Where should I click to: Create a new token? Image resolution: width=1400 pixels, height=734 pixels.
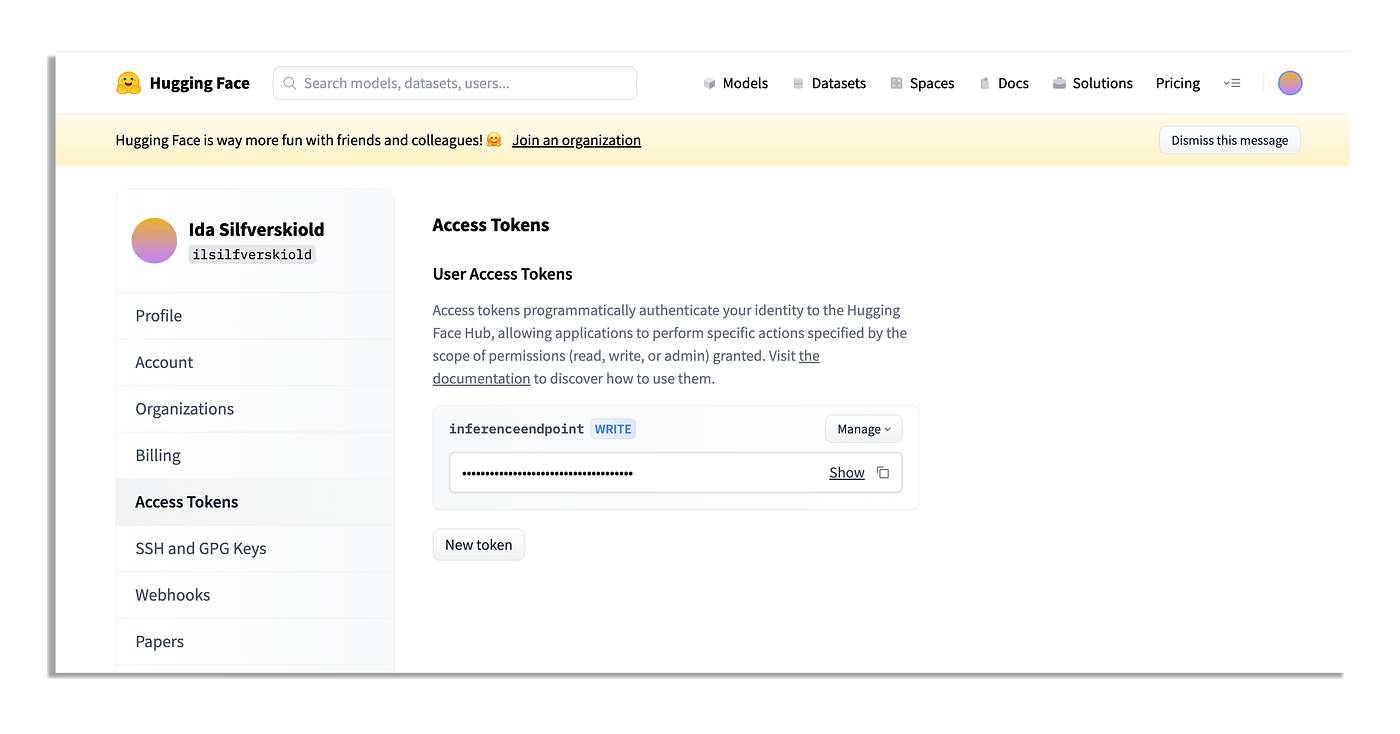click(478, 544)
